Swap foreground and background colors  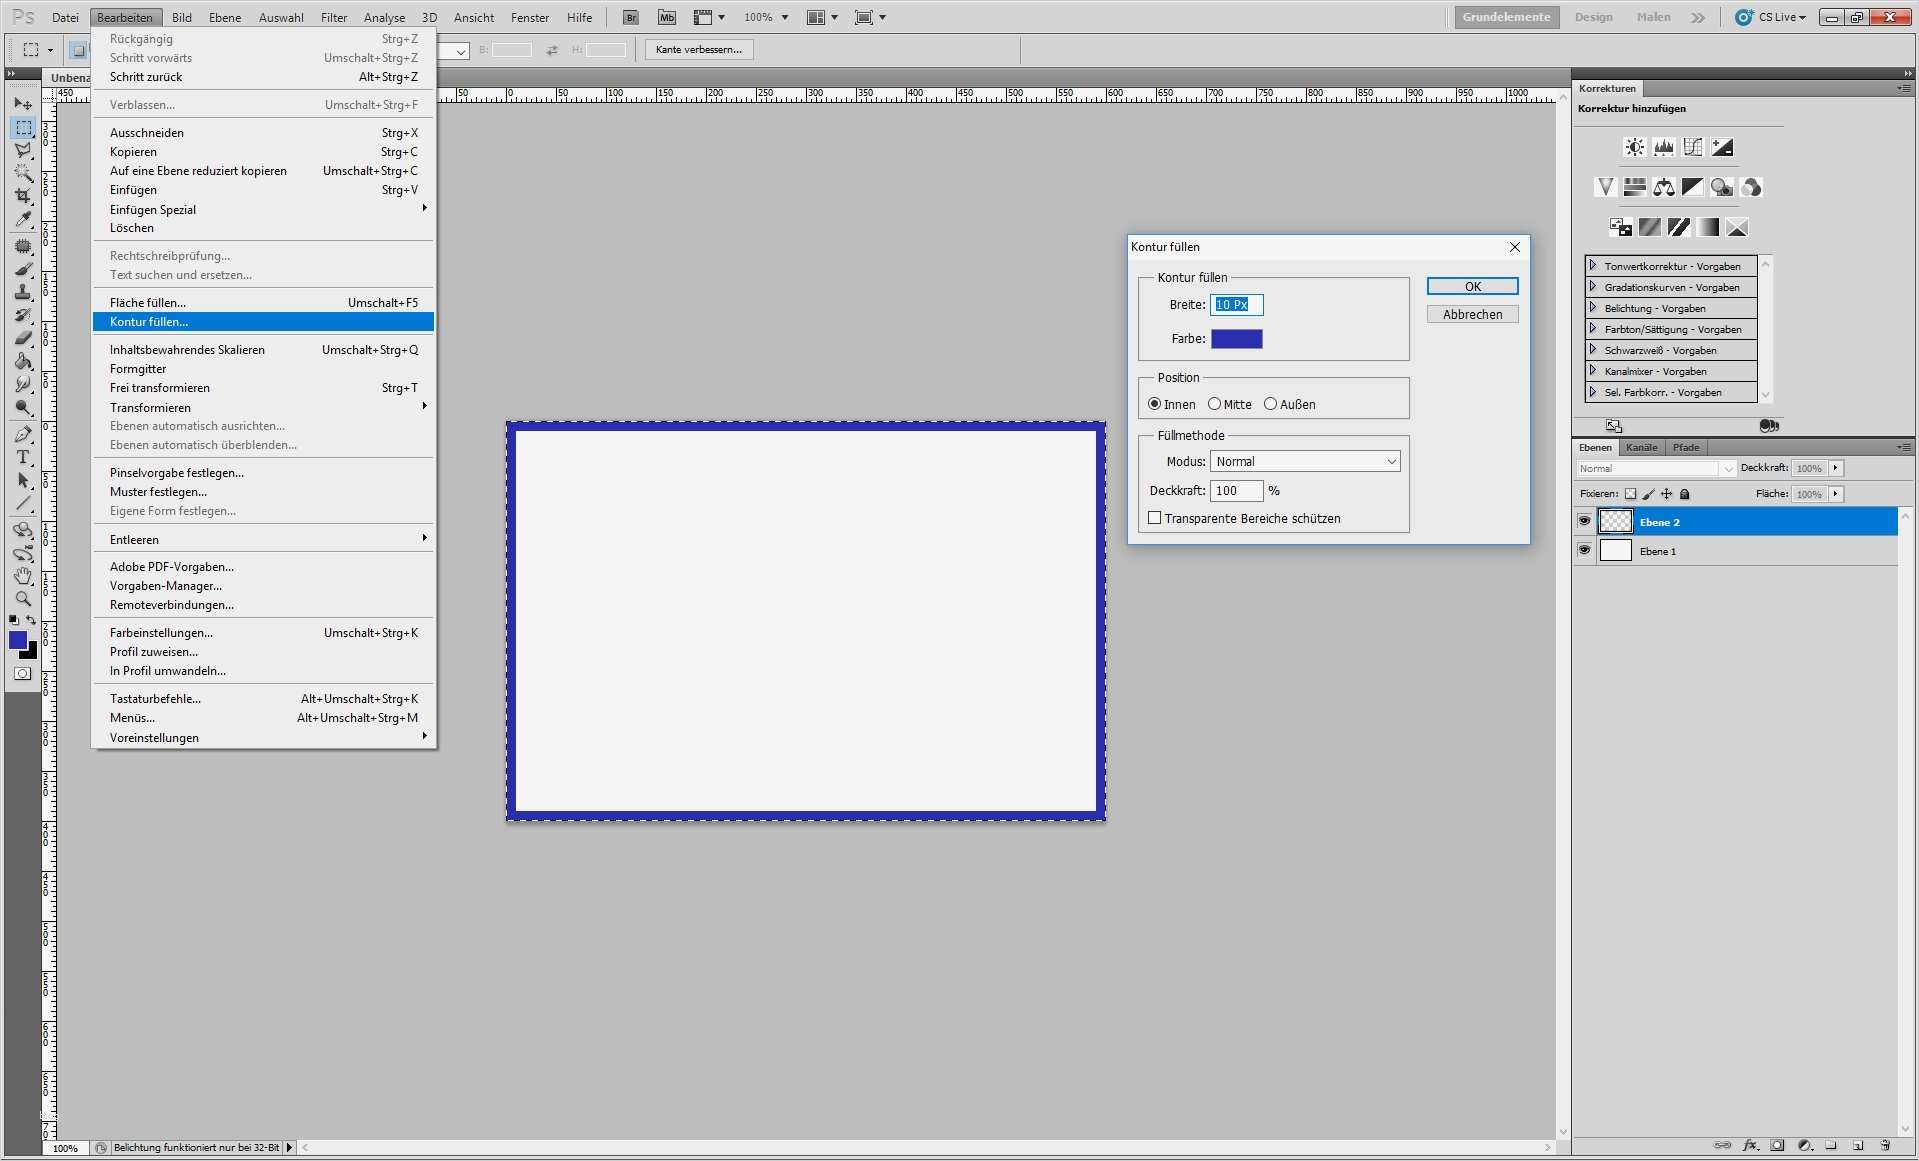(31, 621)
